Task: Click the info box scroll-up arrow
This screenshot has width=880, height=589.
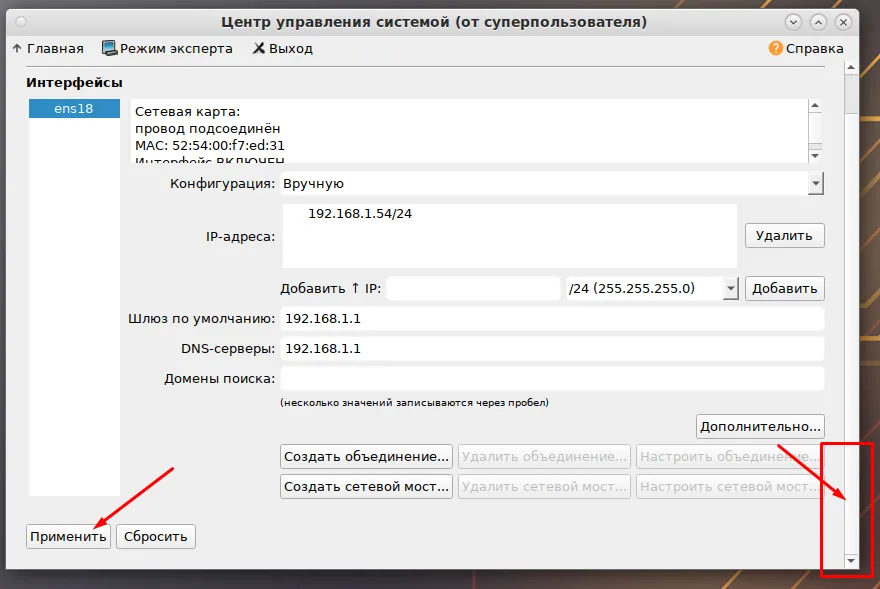Action: (x=815, y=106)
